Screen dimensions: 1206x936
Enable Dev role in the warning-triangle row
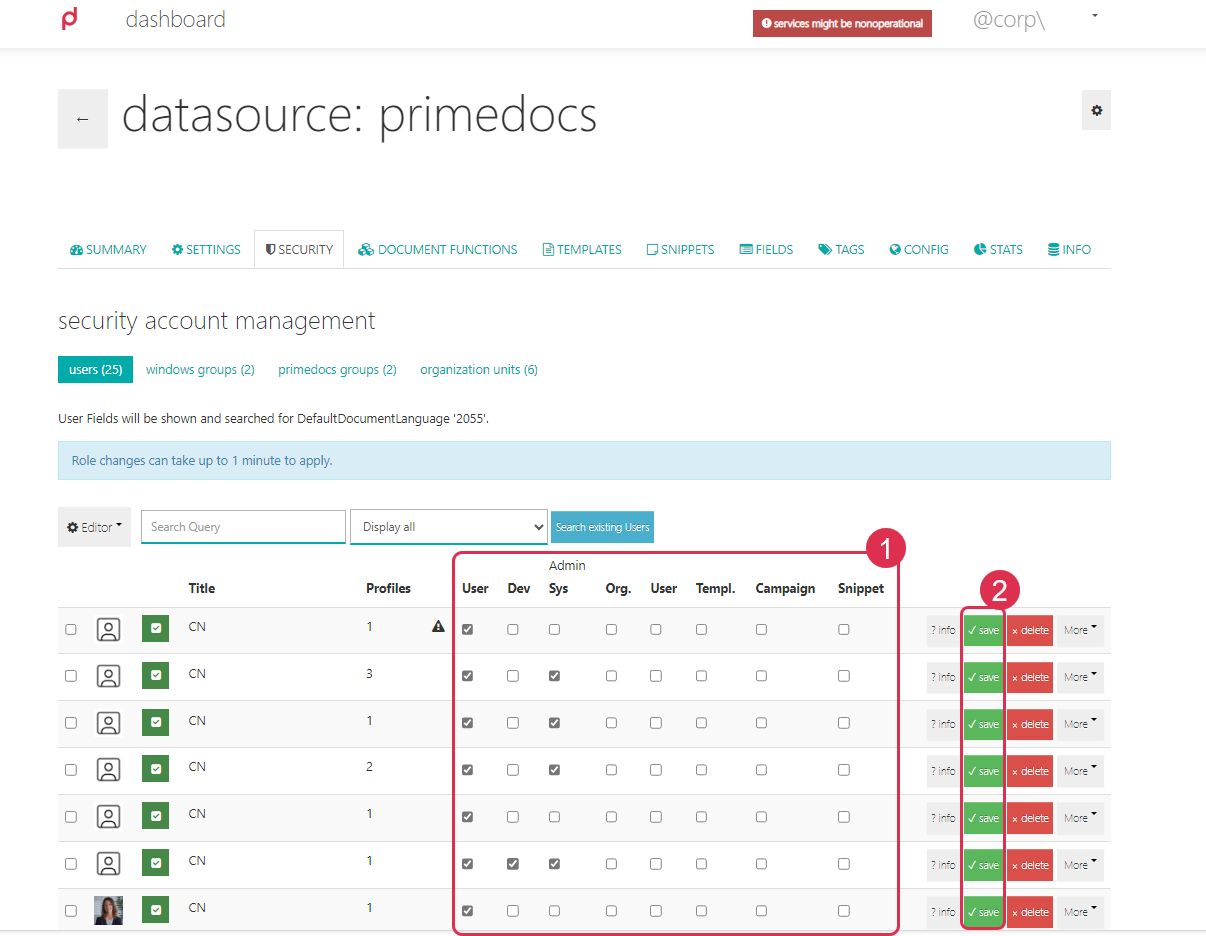point(513,630)
